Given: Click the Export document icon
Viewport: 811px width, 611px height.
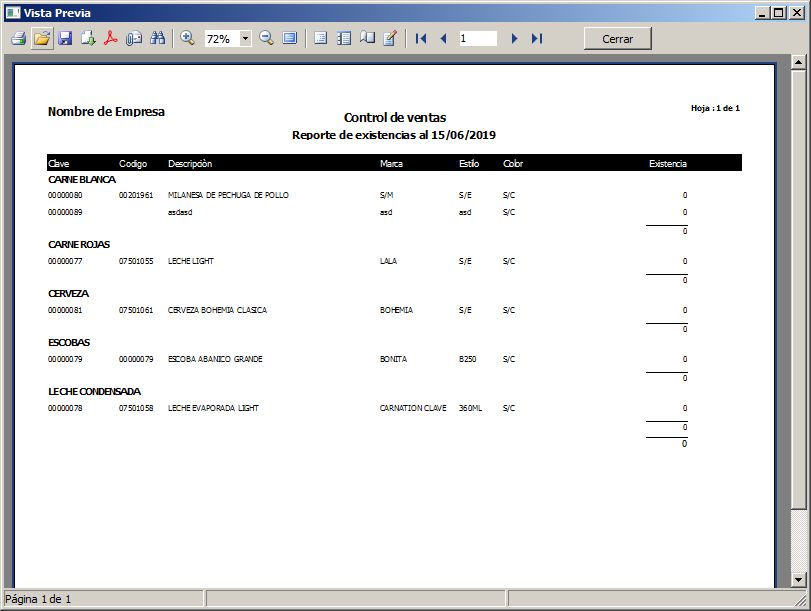Looking at the screenshot, I should (x=88, y=38).
